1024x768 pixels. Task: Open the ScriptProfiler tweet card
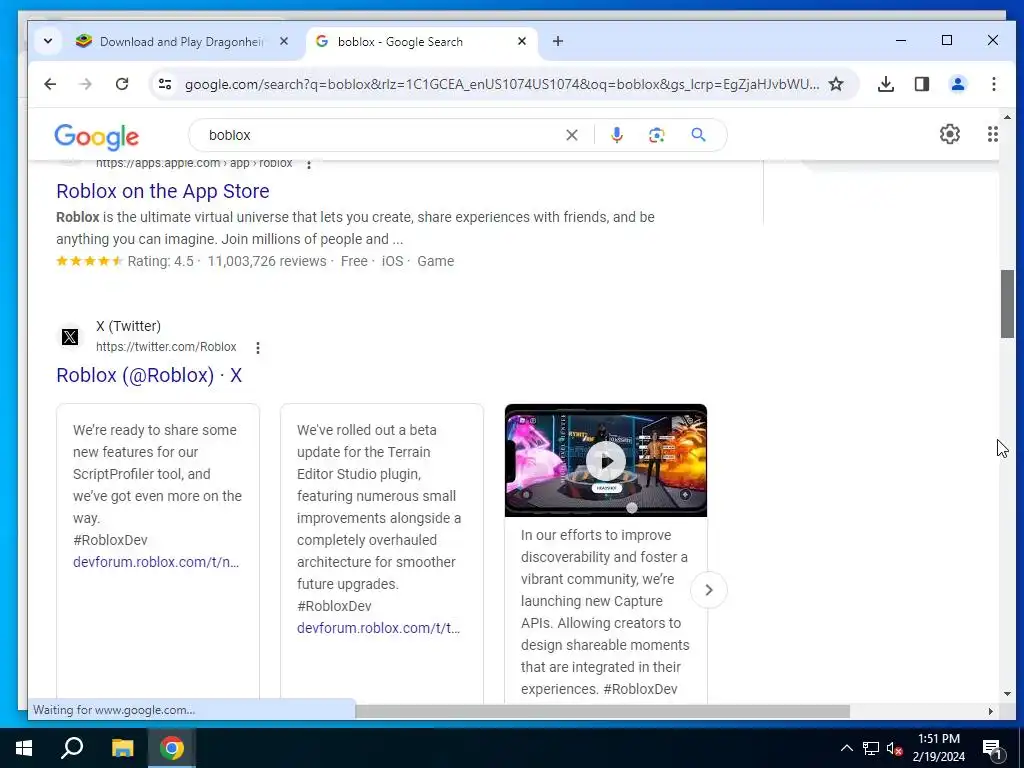(x=158, y=552)
